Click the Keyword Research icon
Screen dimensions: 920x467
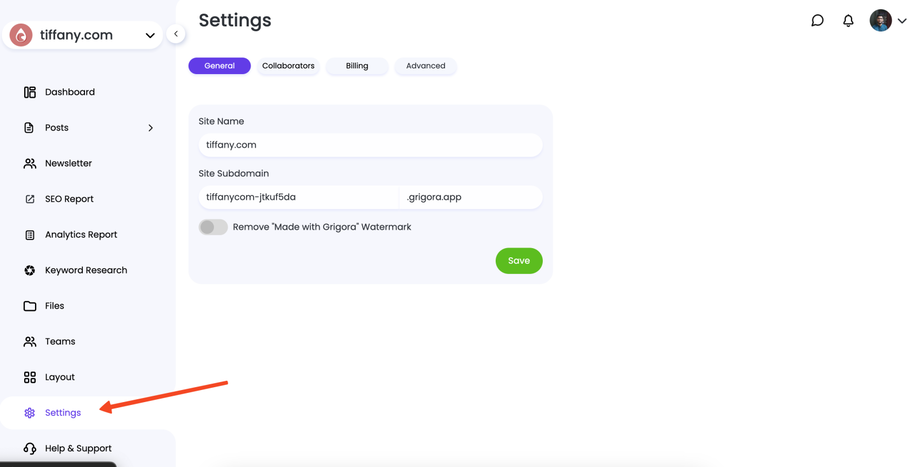[x=30, y=270]
